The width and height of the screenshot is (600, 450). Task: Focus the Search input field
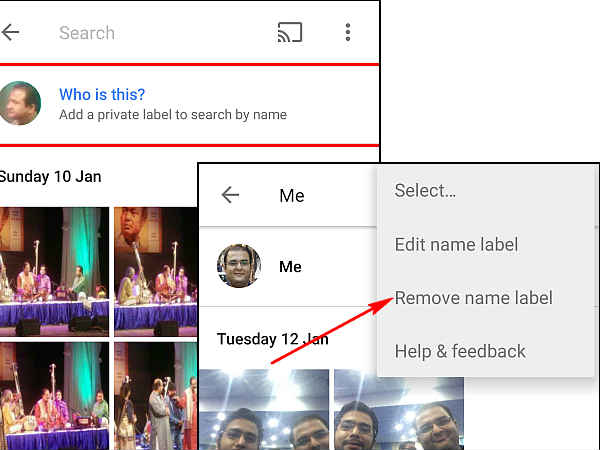[x=150, y=33]
